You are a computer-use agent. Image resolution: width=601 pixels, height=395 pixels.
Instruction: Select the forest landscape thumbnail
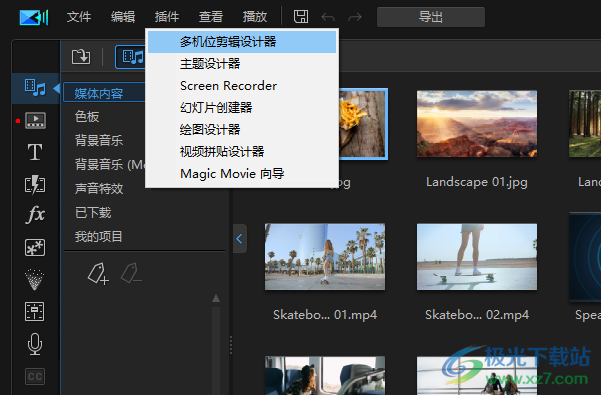pyautogui.click(x=585, y=124)
